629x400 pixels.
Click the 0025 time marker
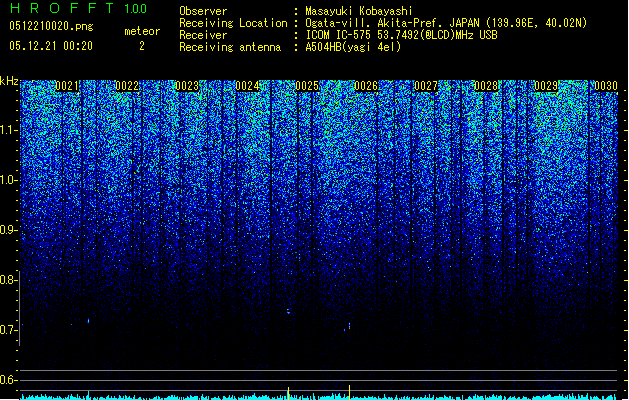pyautogui.click(x=307, y=86)
